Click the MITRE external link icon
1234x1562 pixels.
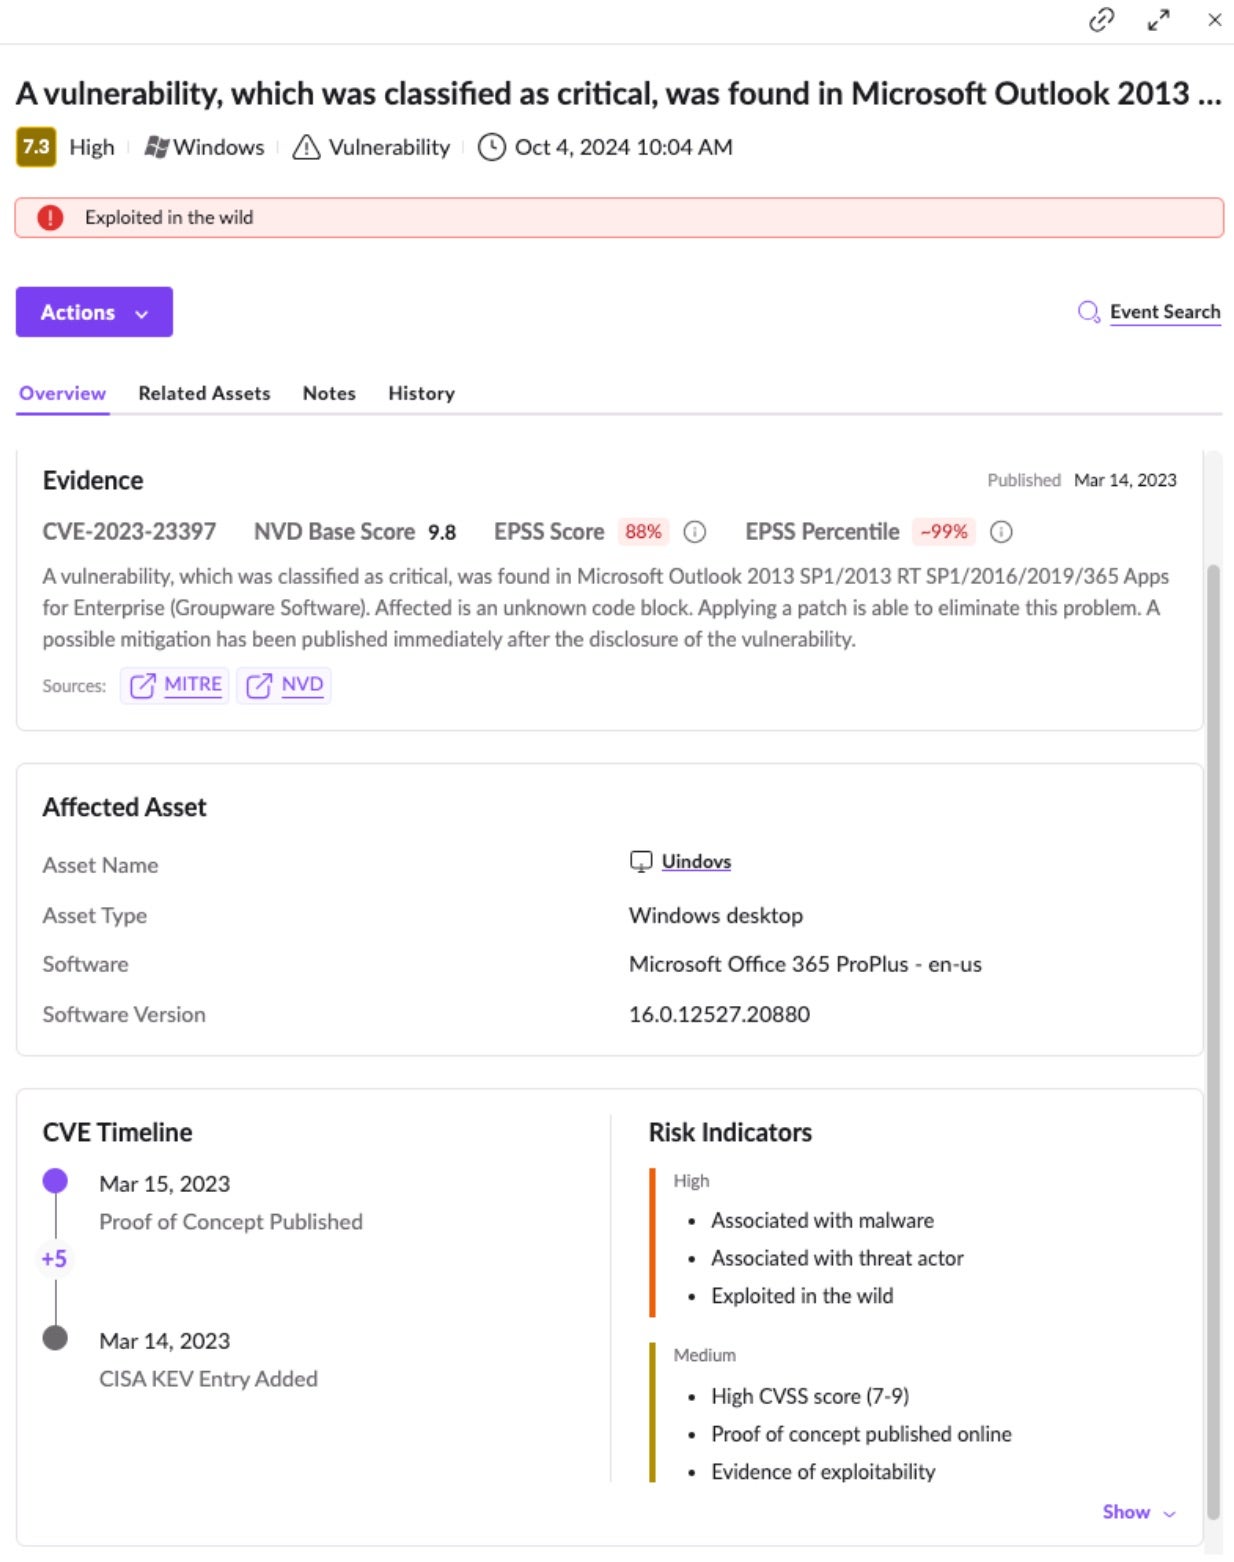[143, 685]
